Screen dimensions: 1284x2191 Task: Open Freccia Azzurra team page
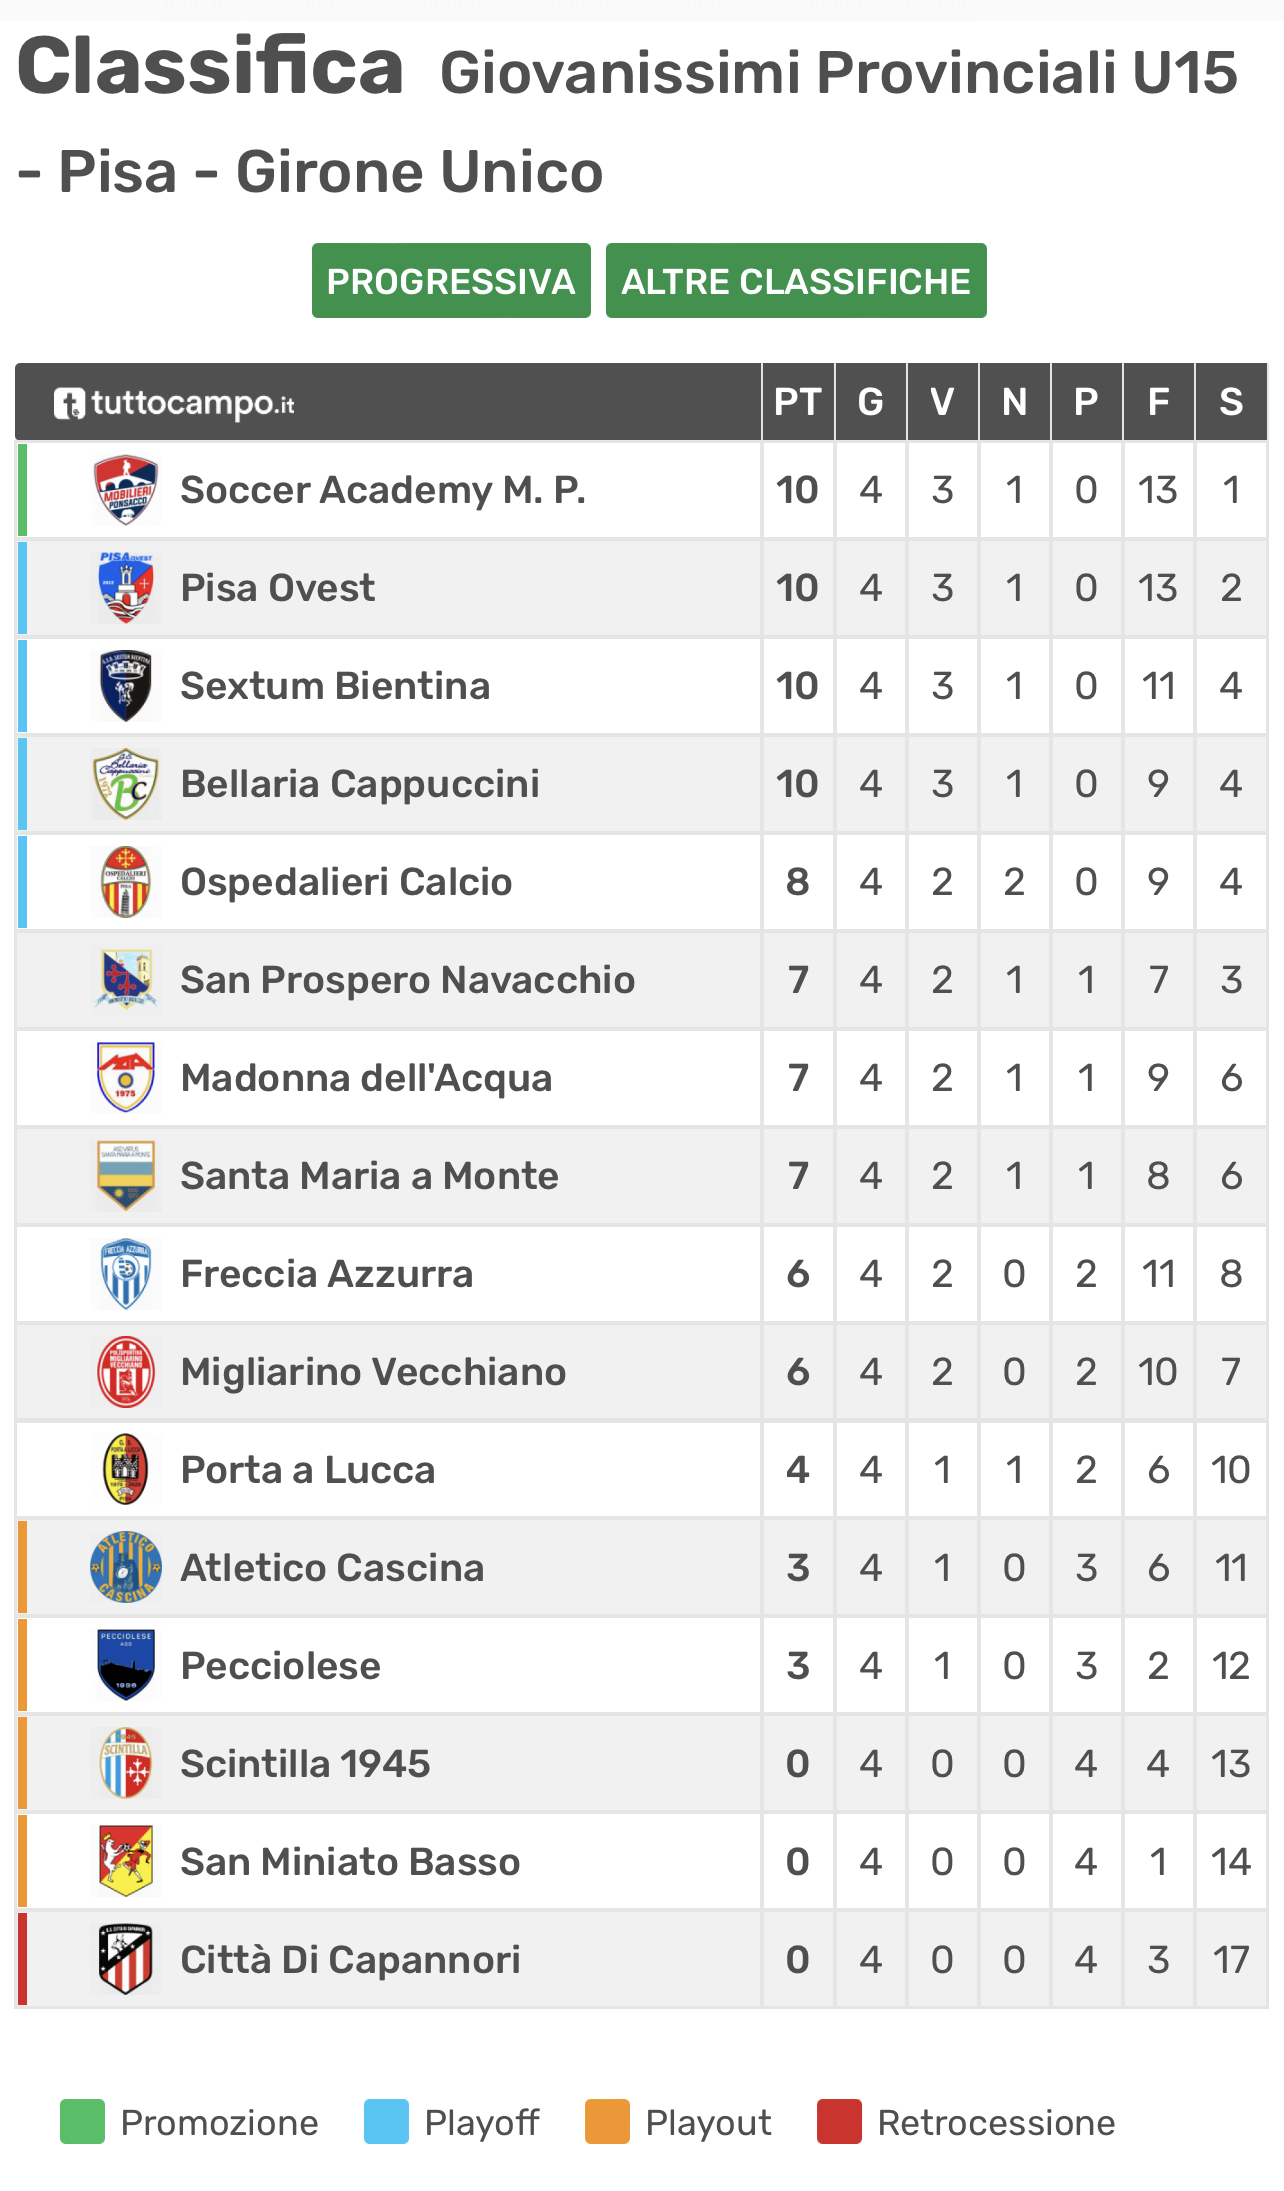click(326, 1274)
